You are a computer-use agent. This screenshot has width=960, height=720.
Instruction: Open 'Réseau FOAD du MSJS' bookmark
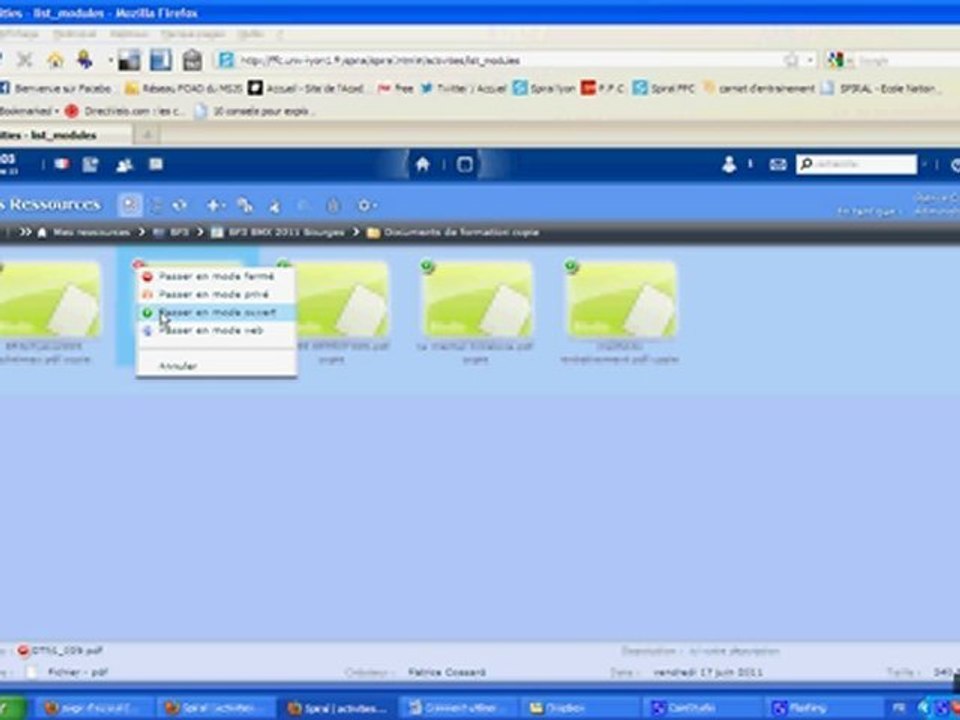click(x=184, y=89)
